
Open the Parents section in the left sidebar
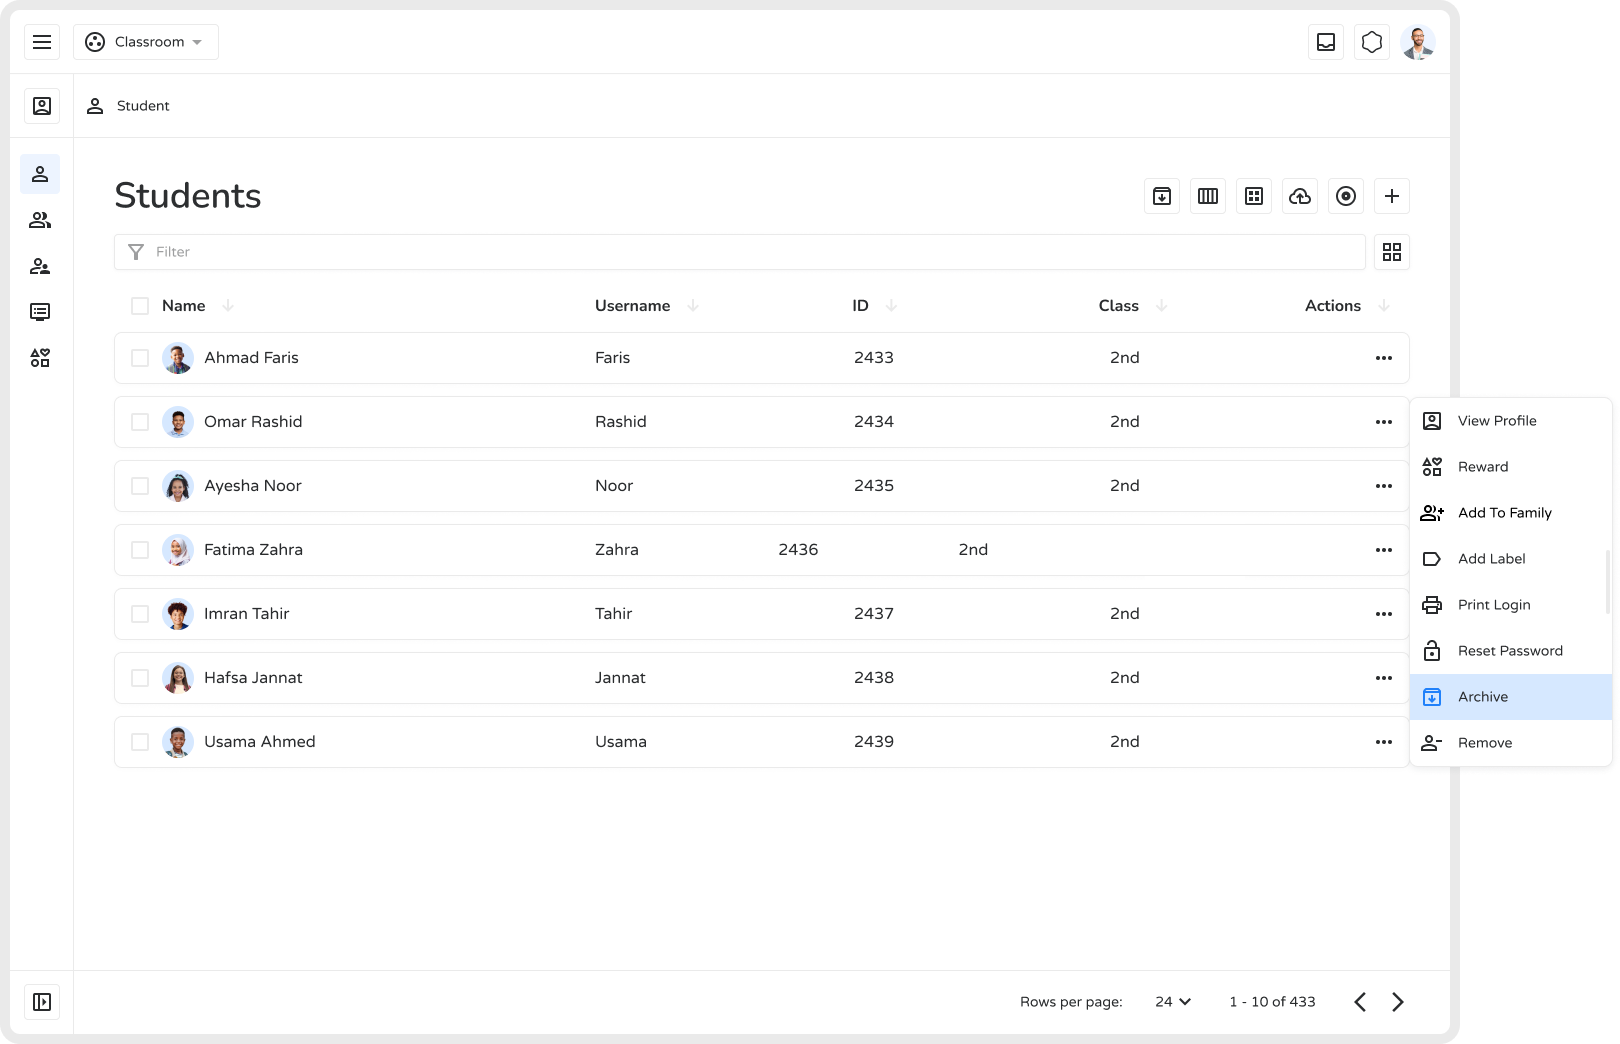40,265
